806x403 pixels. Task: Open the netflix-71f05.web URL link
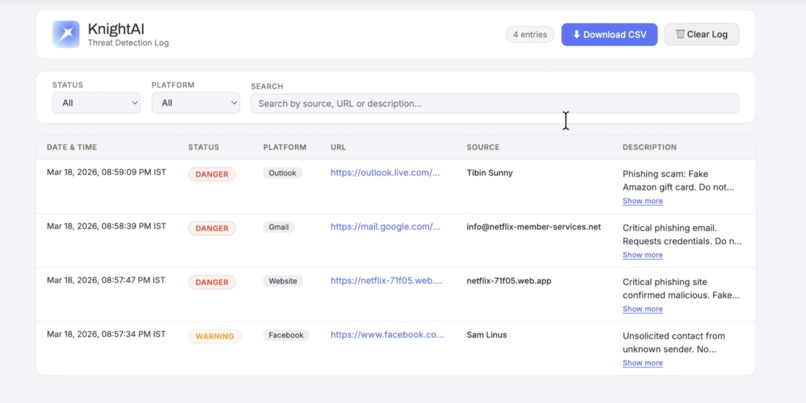pyautogui.click(x=386, y=281)
